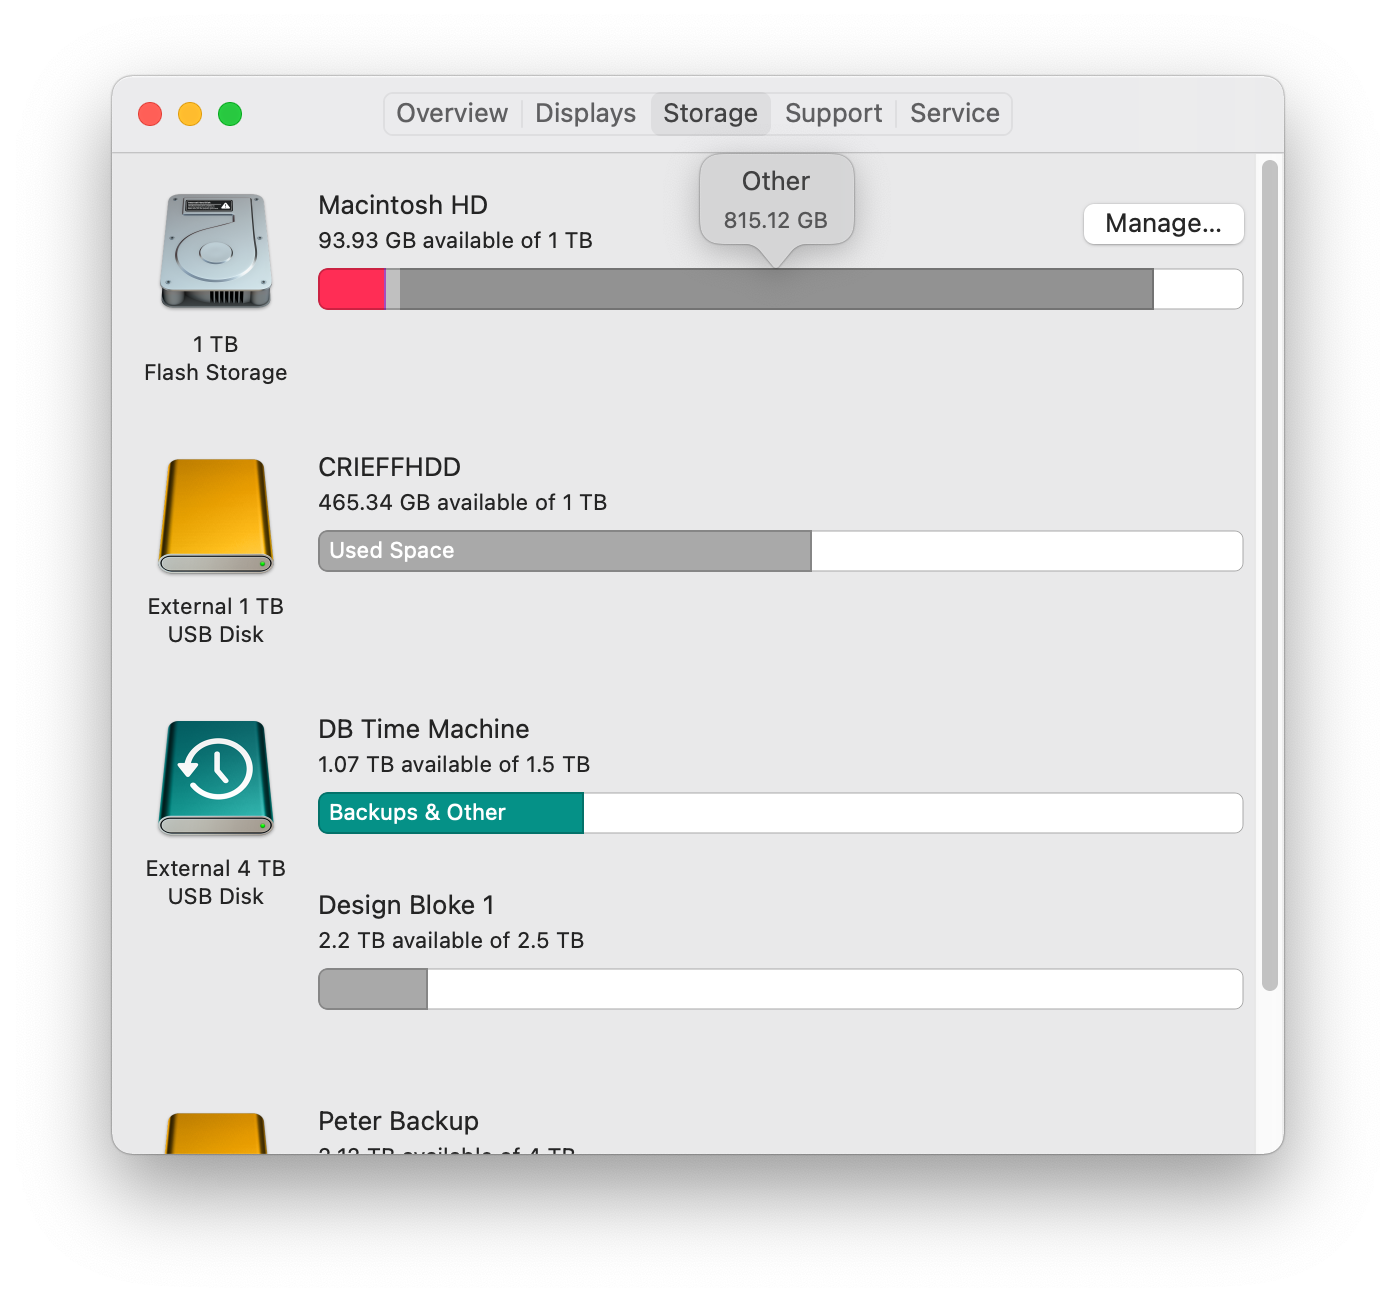Click the CRIEFFHDD orange external disk icon
This screenshot has width=1396, height=1302.
(x=216, y=516)
